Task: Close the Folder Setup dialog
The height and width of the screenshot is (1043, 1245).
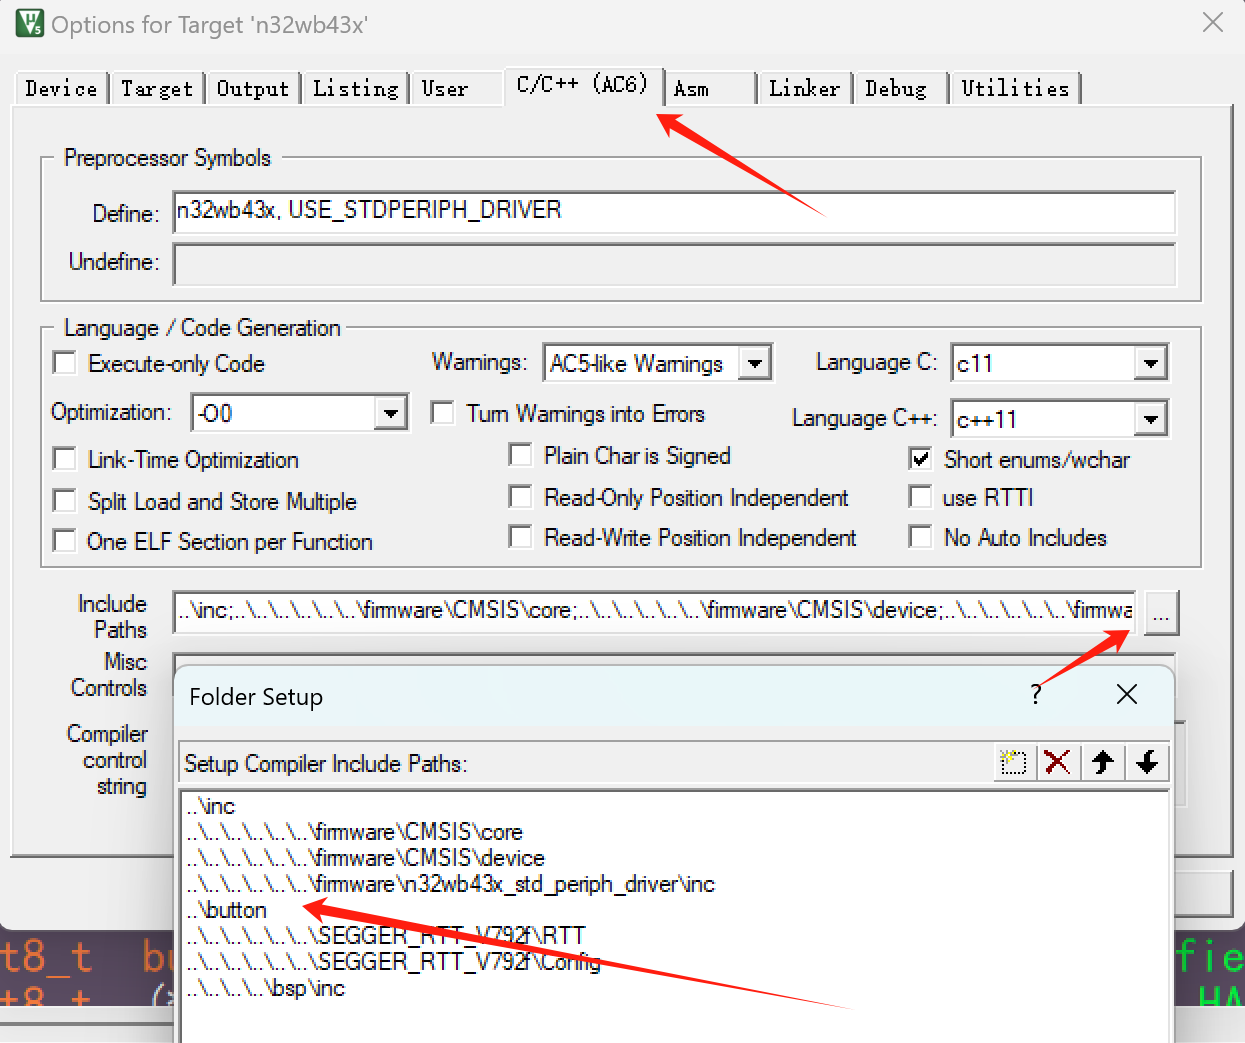Action: (1126, 694)
